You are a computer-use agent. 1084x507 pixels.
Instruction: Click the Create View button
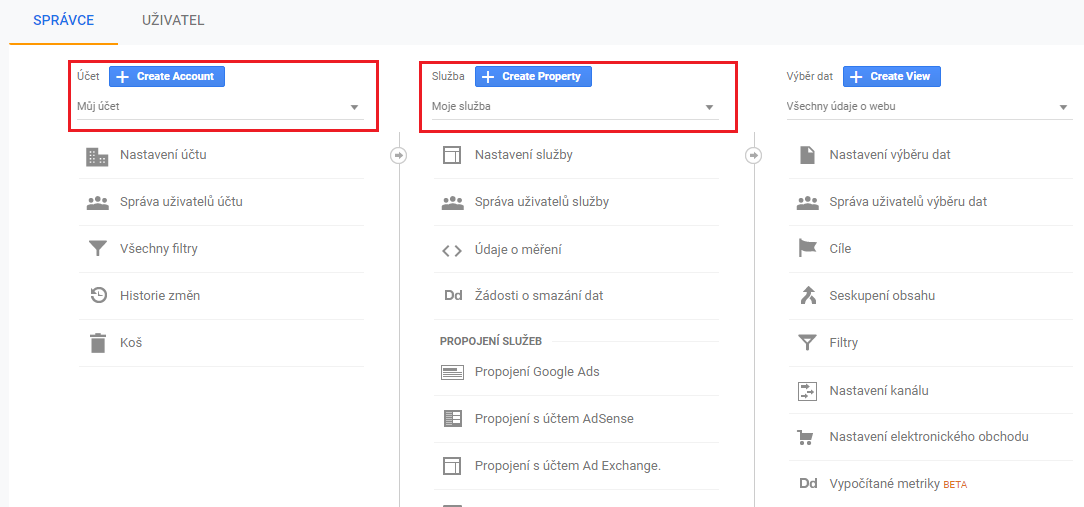click(892, 76)
